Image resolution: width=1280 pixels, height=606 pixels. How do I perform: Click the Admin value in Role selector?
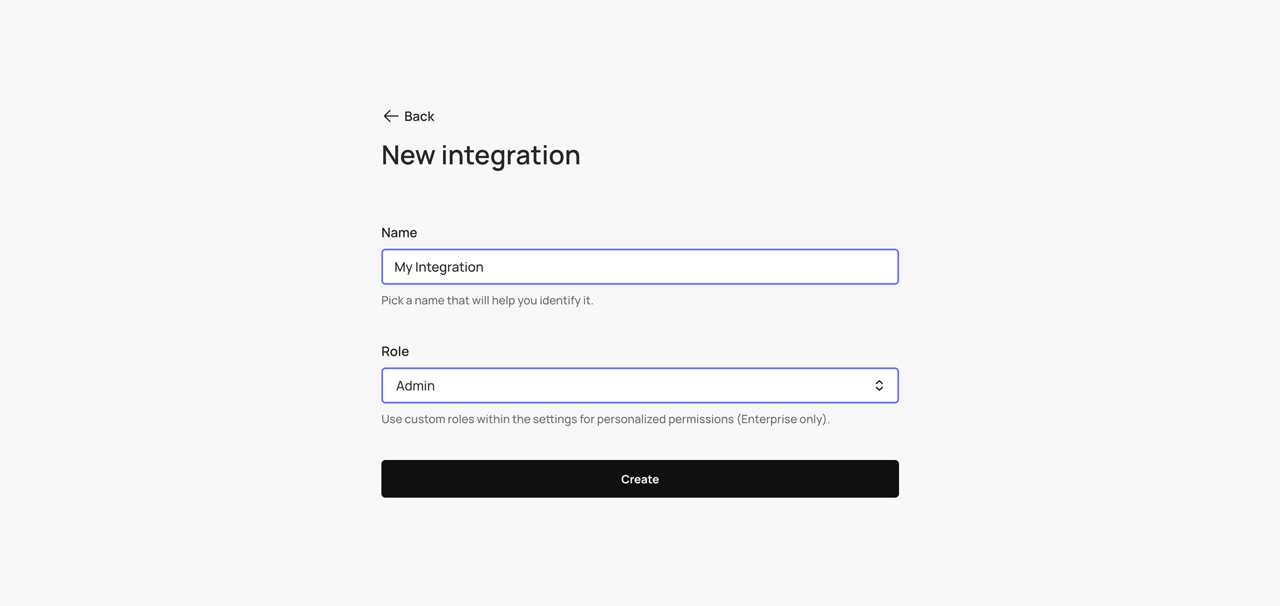click(415, 386)
